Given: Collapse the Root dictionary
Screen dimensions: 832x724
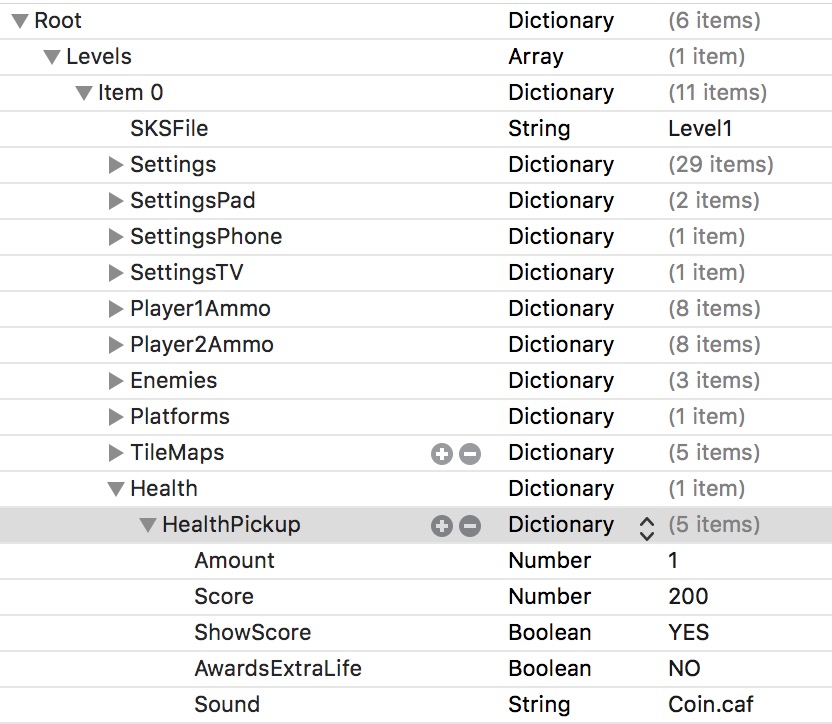Looking at the screenshot, I should [20, 21].
